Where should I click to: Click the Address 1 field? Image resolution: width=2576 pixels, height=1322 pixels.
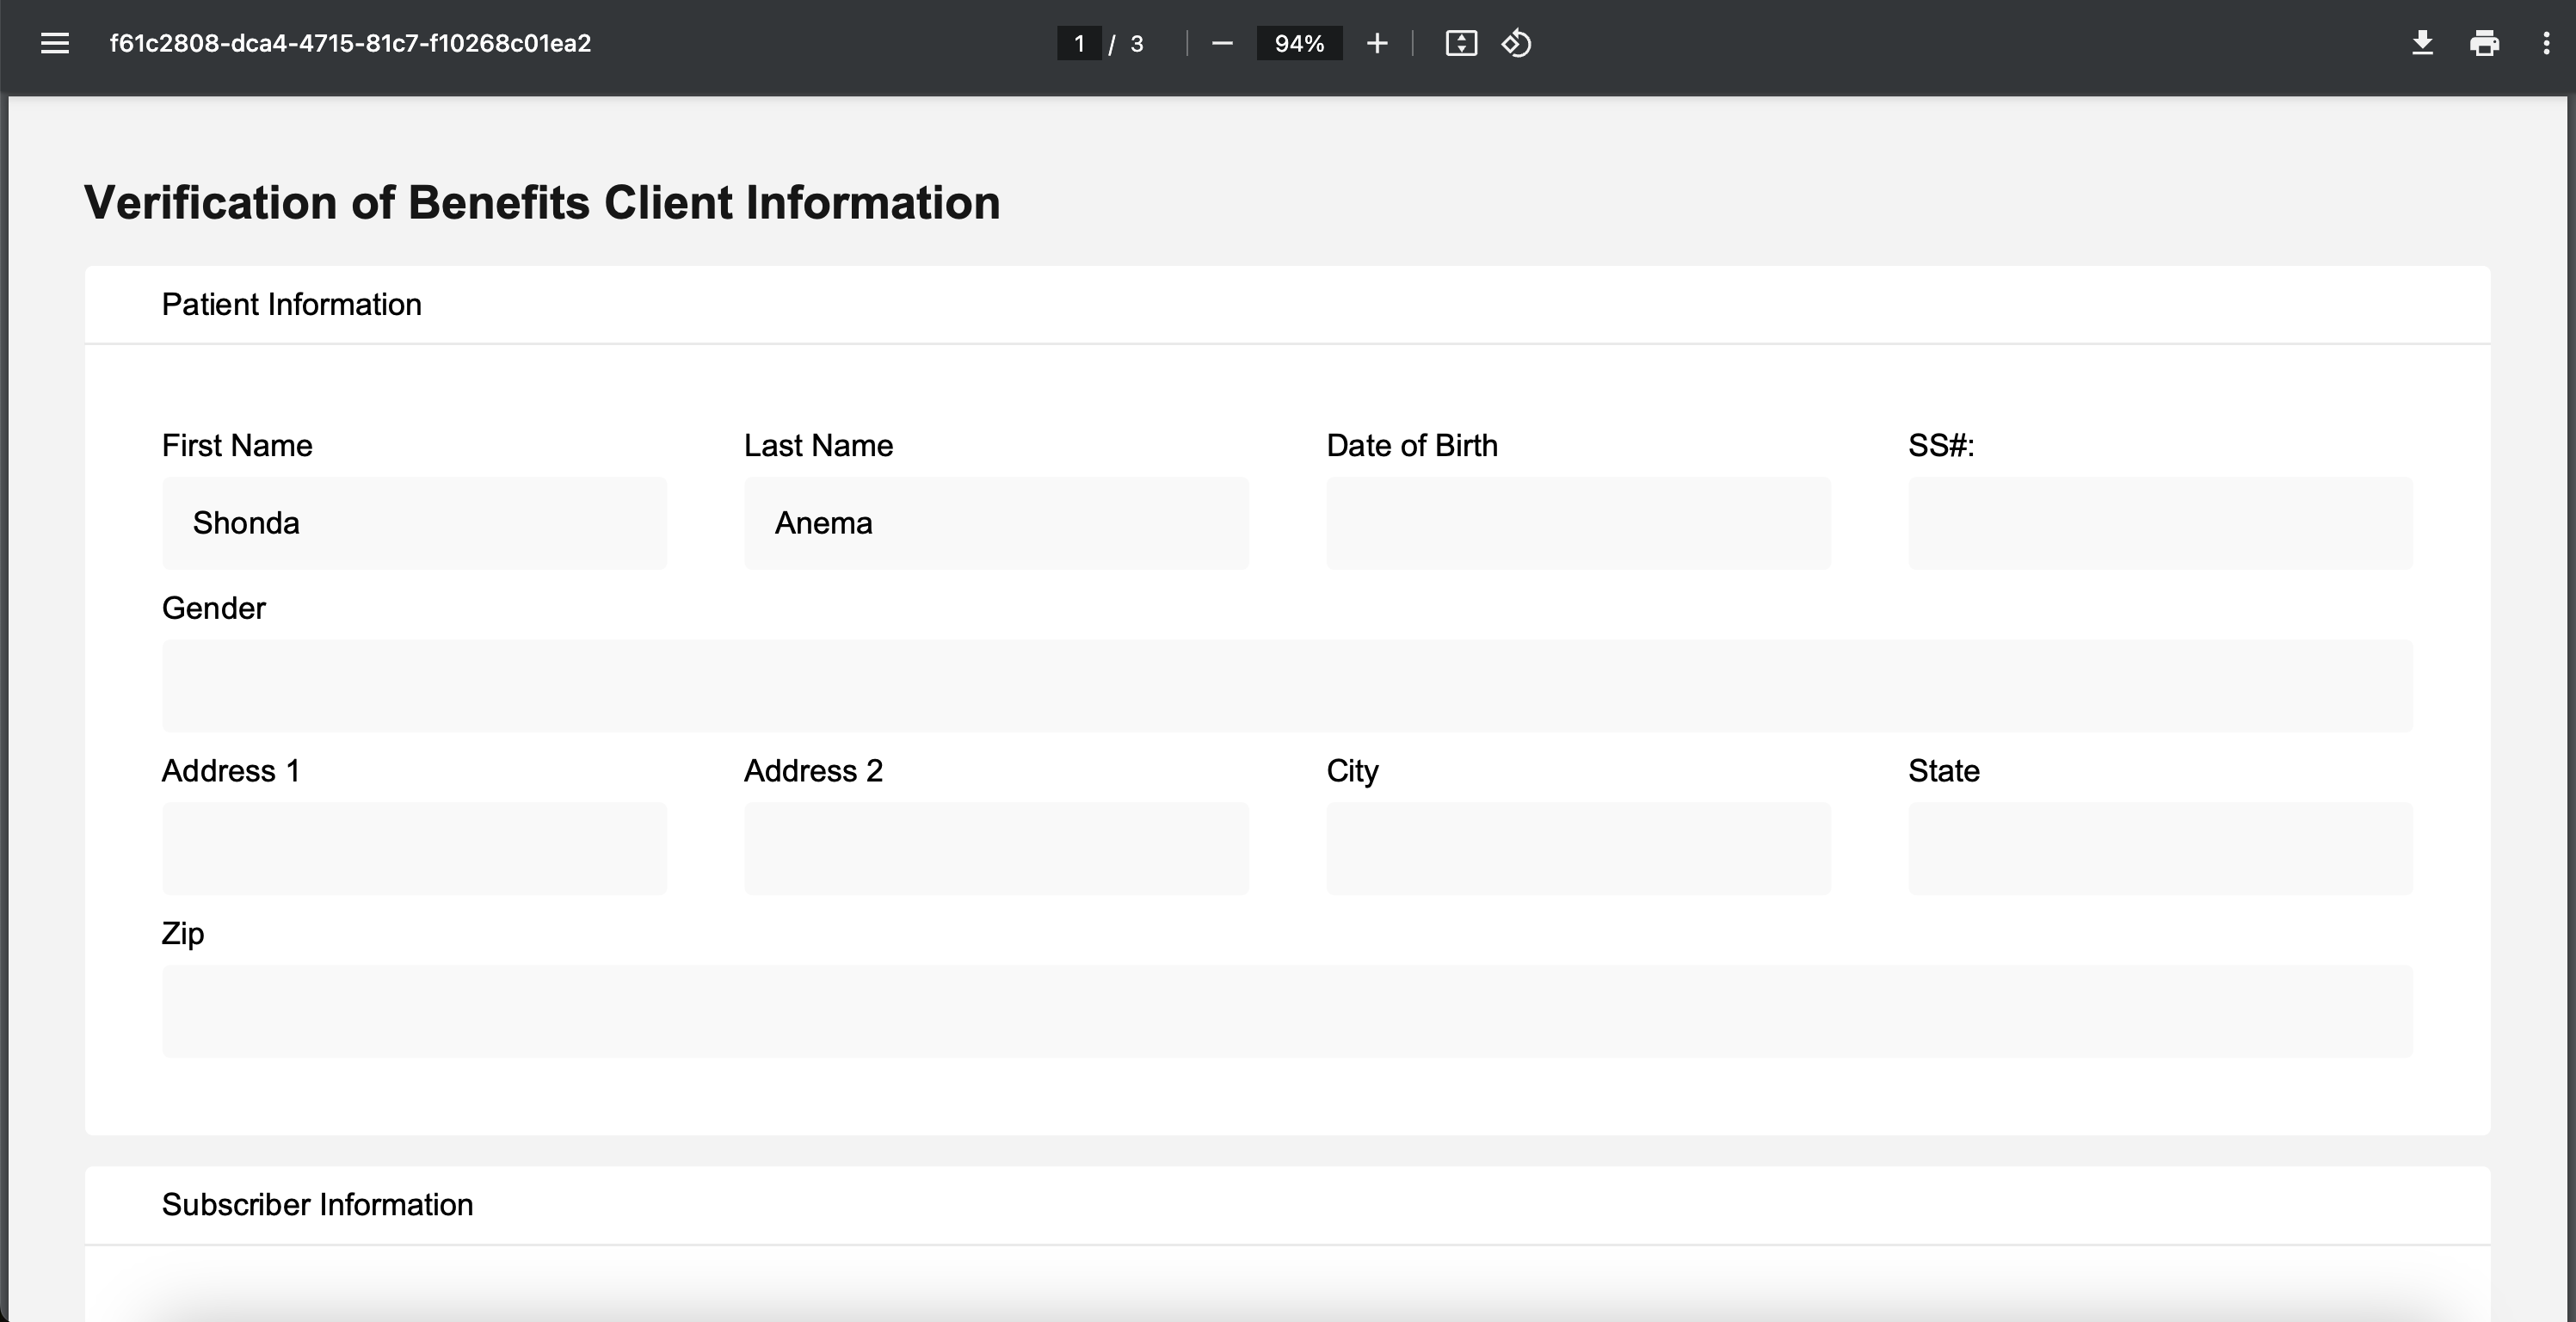[x=414, y=848]
